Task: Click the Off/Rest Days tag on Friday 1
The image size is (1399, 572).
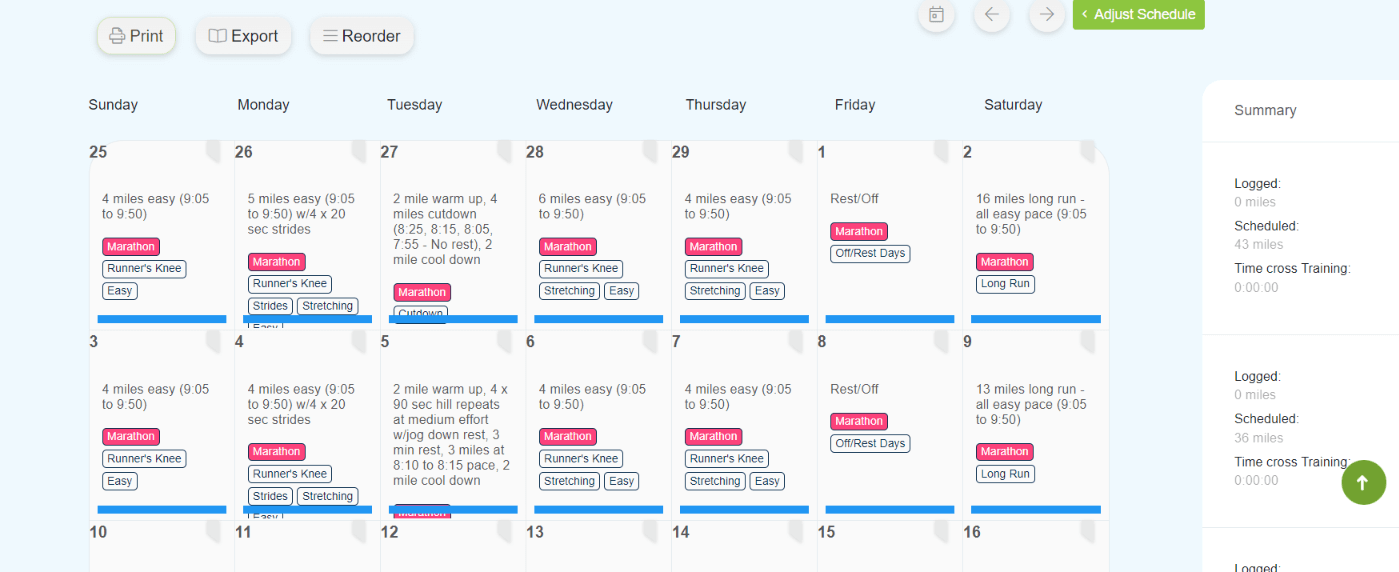Action: (870, 253)
